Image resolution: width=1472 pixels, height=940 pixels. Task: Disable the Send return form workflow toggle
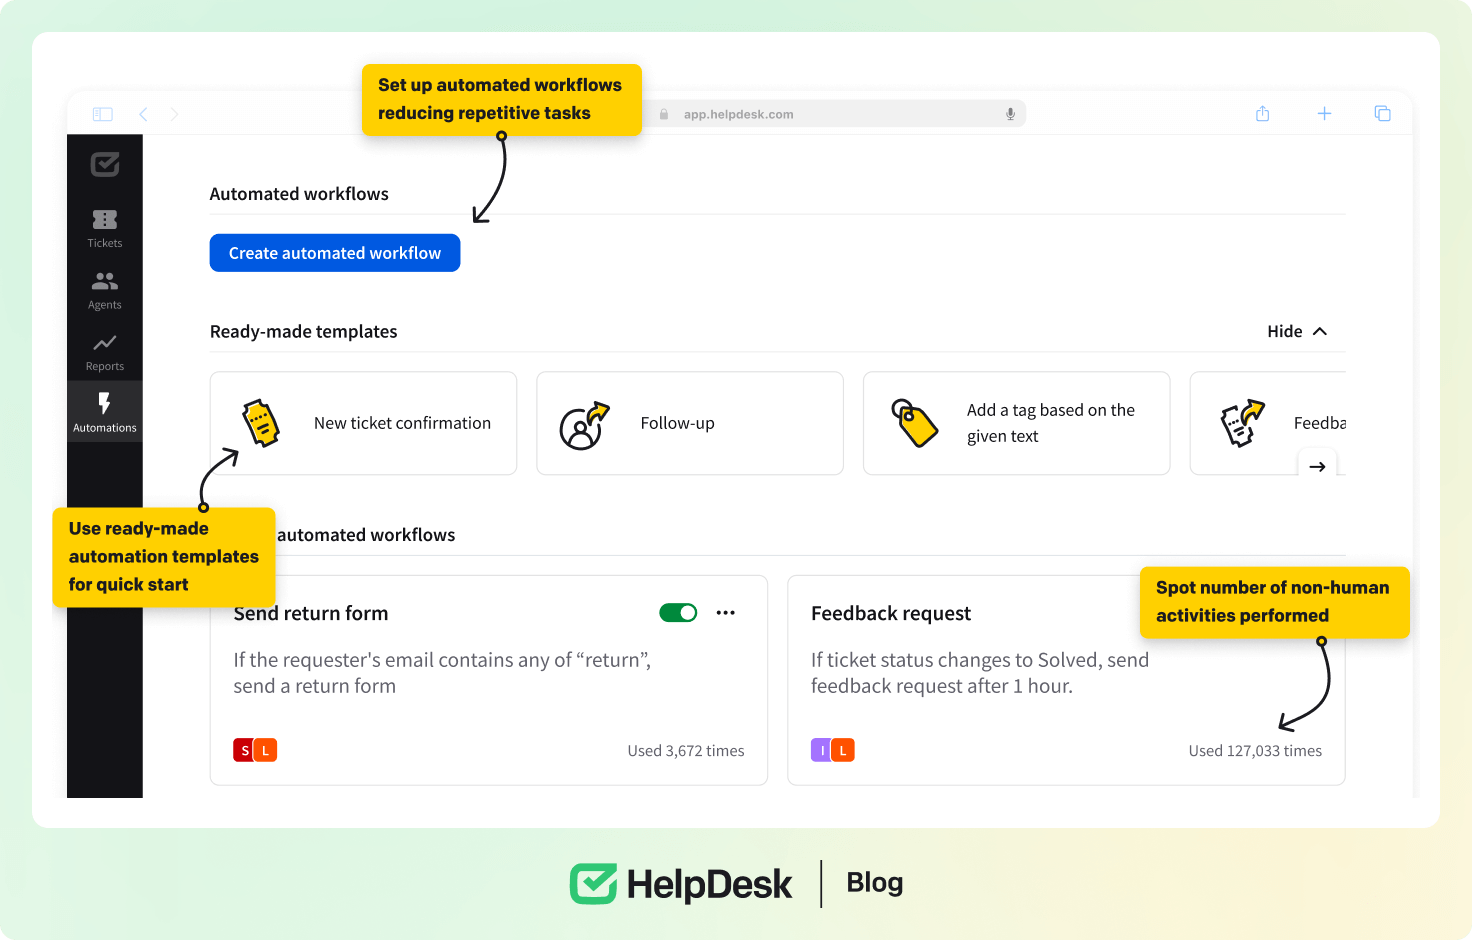(x=678, y=613)
